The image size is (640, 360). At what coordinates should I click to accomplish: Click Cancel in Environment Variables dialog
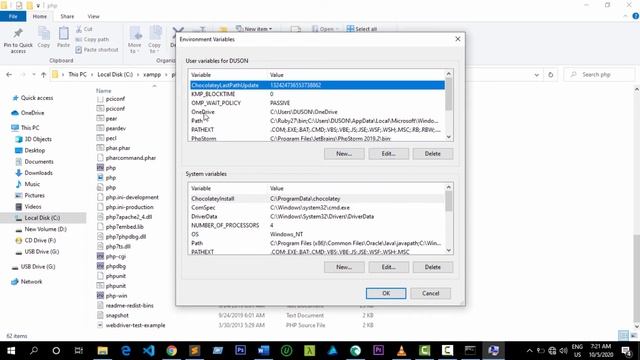pyautogui.click(x=431, y=293)
